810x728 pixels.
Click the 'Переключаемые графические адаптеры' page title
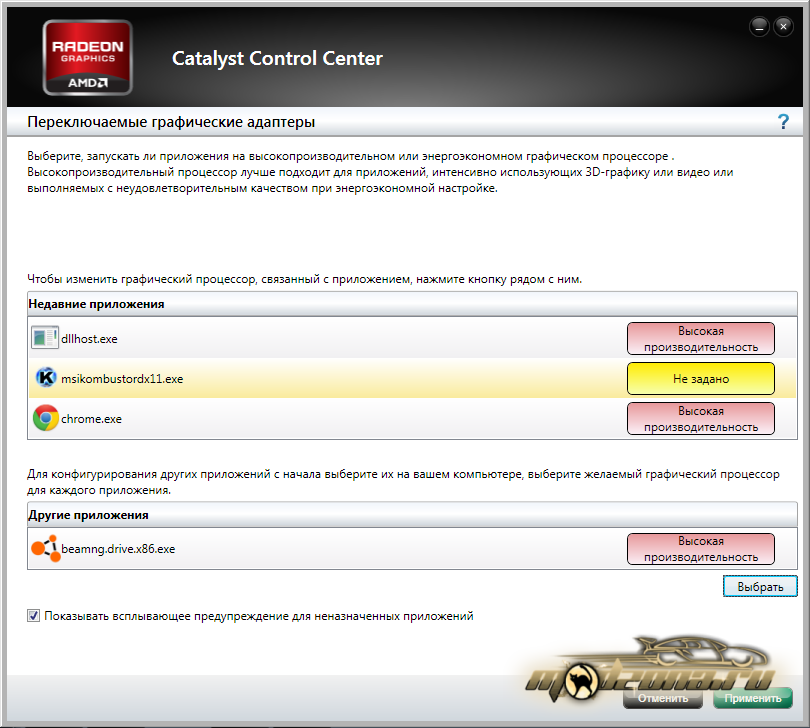click(x=171, y=122)
